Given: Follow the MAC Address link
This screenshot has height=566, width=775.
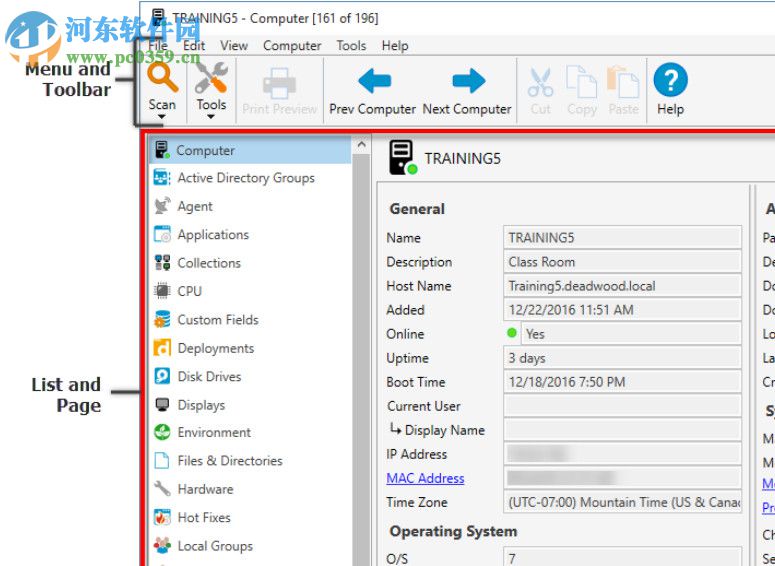Looking at the screenshot, I should tap(425, 478).
